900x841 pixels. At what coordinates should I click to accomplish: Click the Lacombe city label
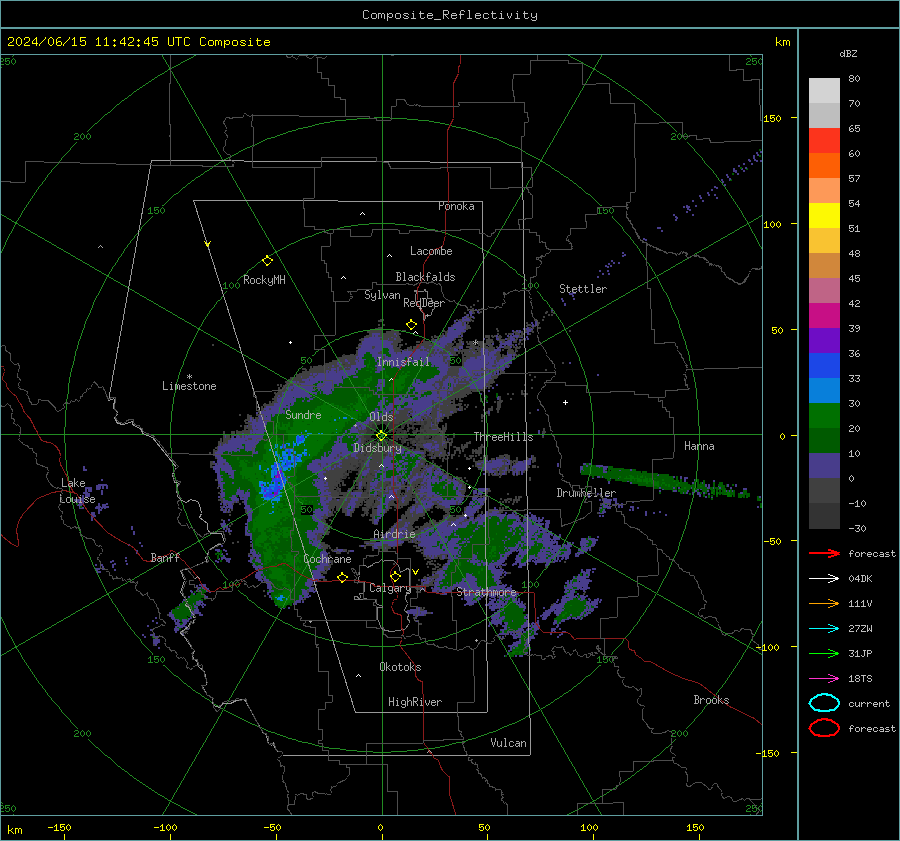[431, 251]
